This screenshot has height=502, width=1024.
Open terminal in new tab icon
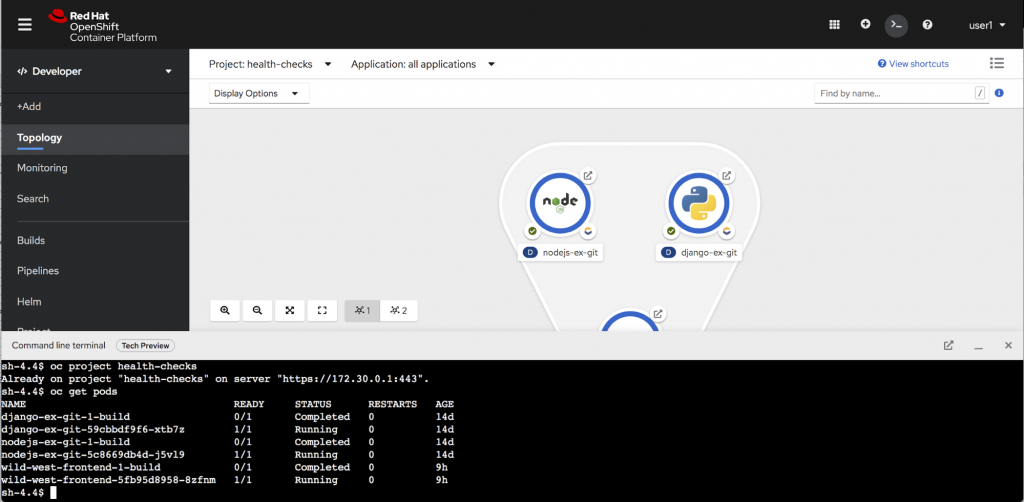[x=948, y=345]
